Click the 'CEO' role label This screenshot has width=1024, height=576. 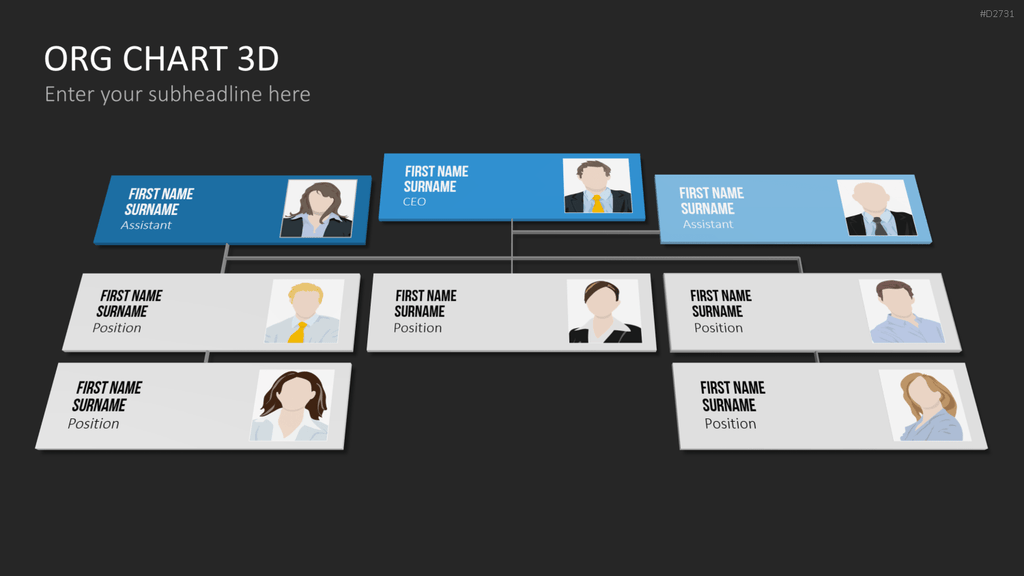click(414, 202)
